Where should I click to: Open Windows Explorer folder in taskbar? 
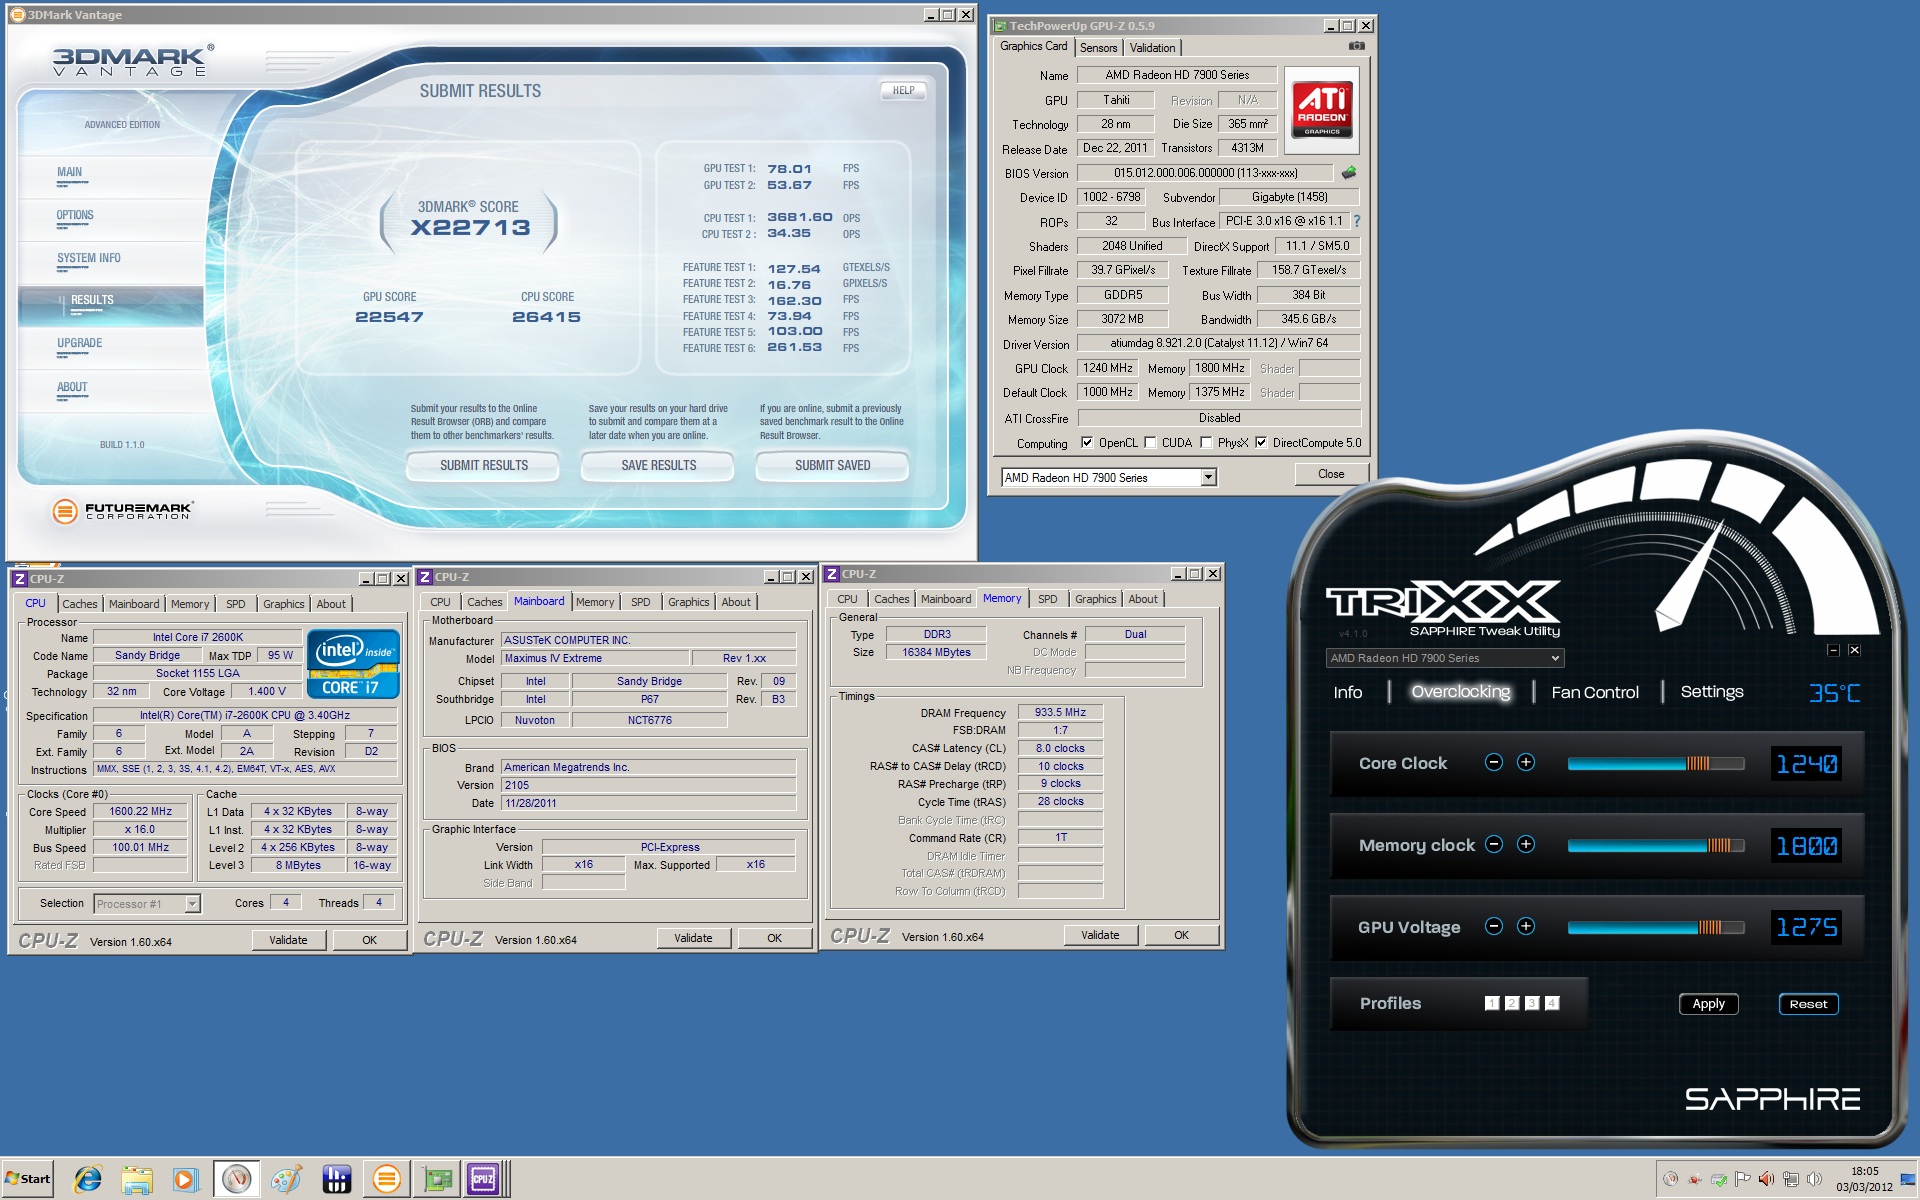pos(137,1179)
